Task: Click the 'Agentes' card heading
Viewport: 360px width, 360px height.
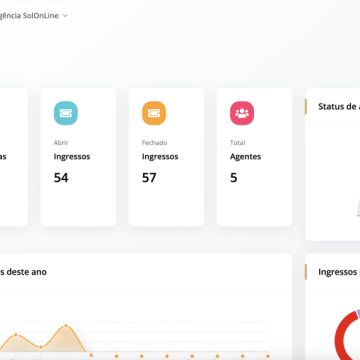Action: tap(245, 157)
